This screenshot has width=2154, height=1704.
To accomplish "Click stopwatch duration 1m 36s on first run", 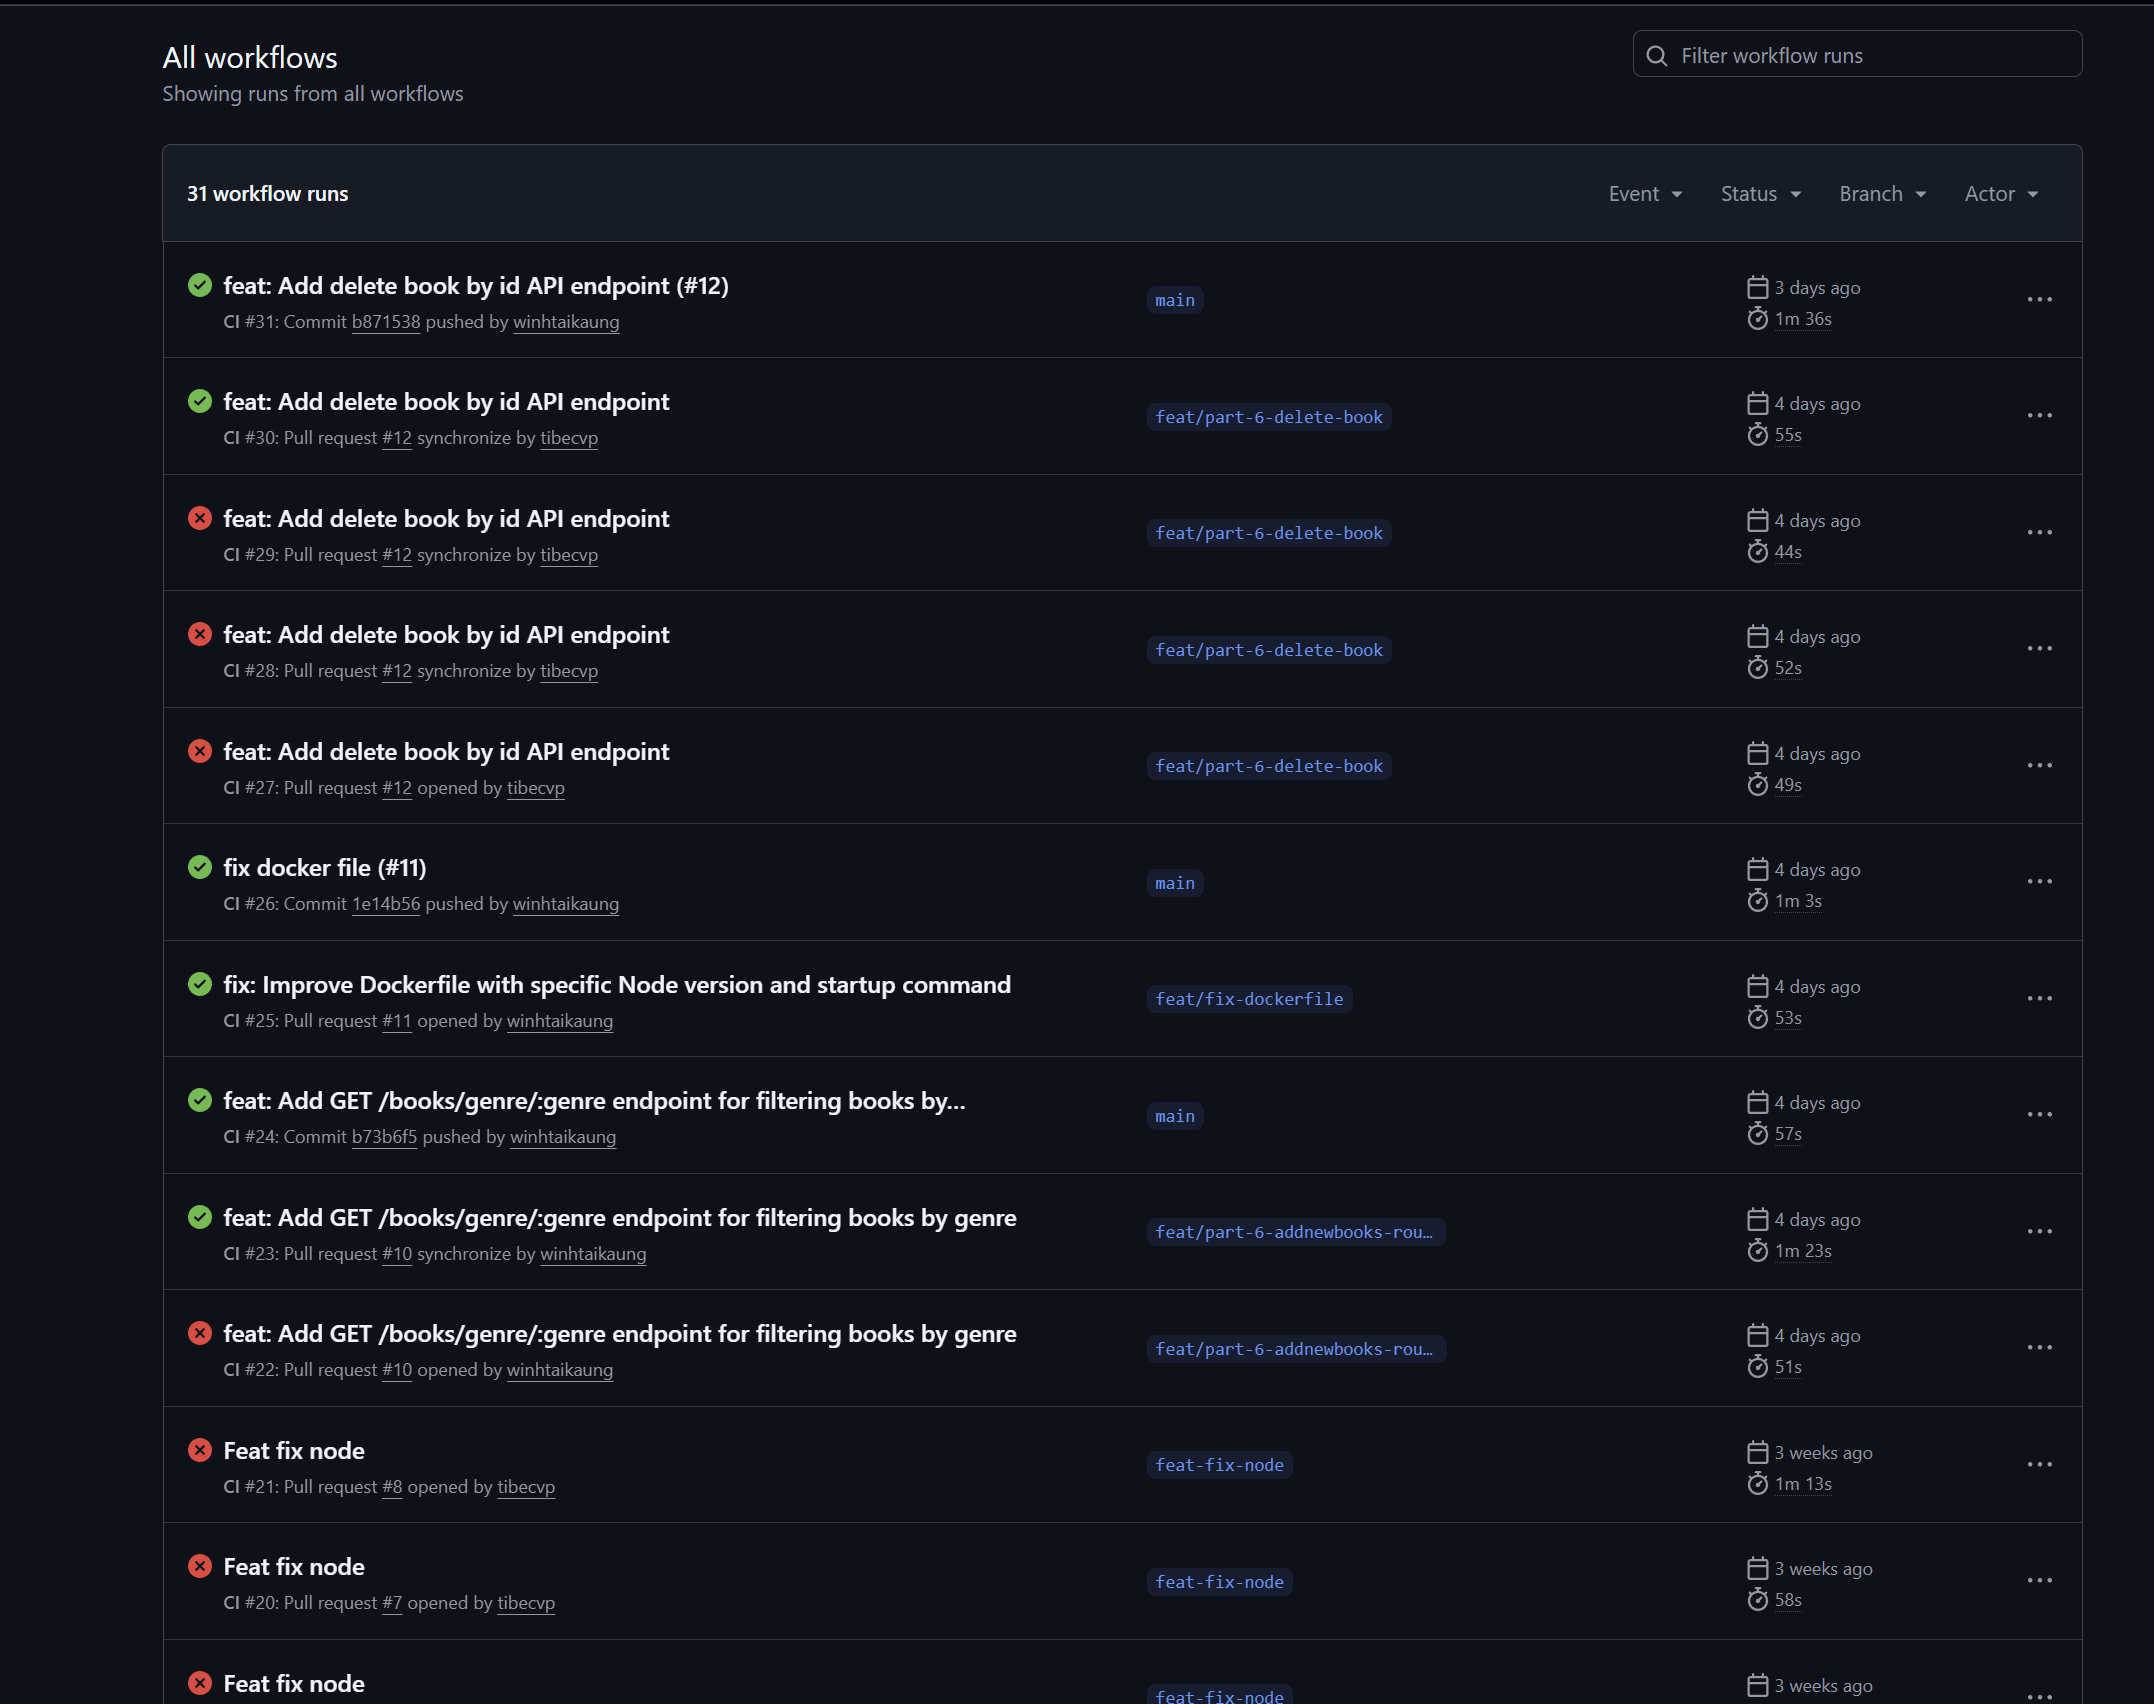I will (x=1802, y=319).
